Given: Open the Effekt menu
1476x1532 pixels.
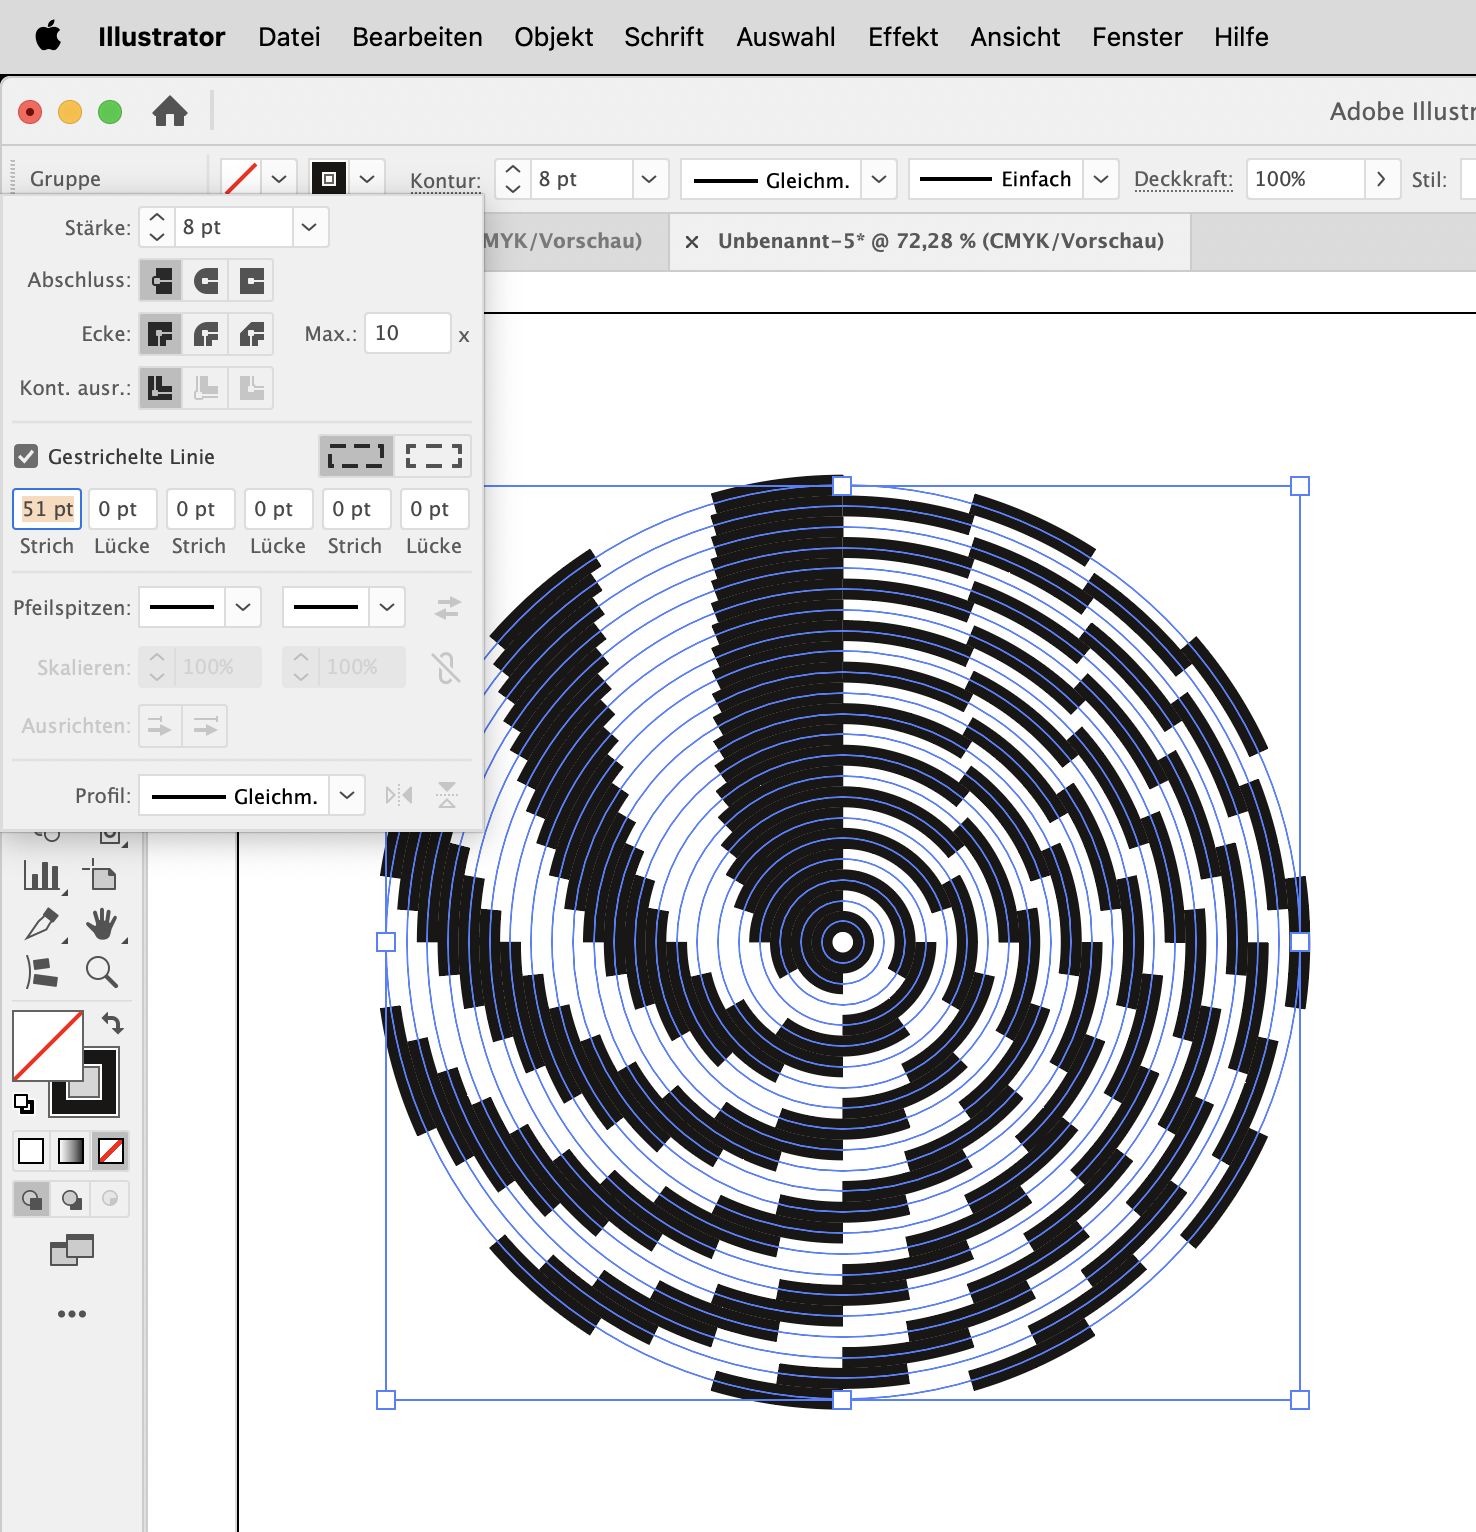Looking at the screenshot, I should (x=902, y=37).
